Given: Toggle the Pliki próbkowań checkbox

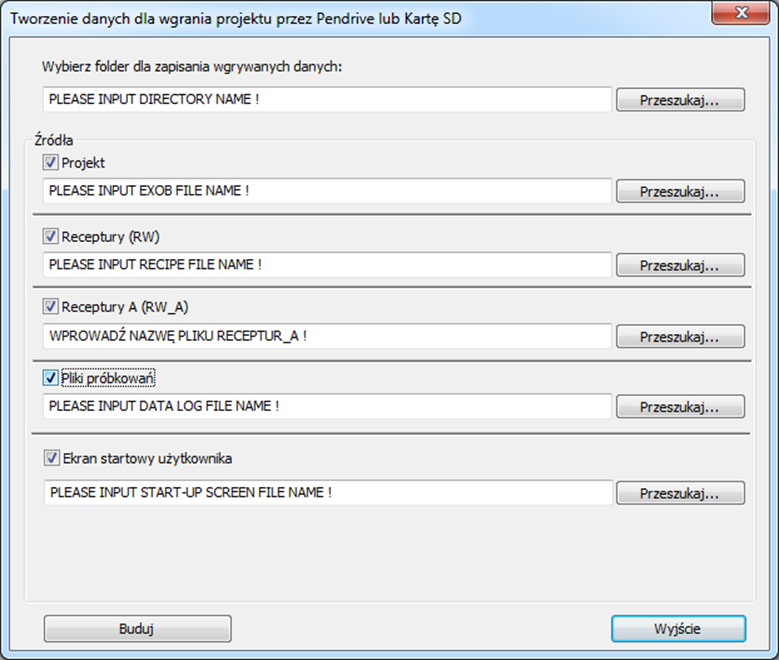Looking at the screenshot, I should click(50, 378).
